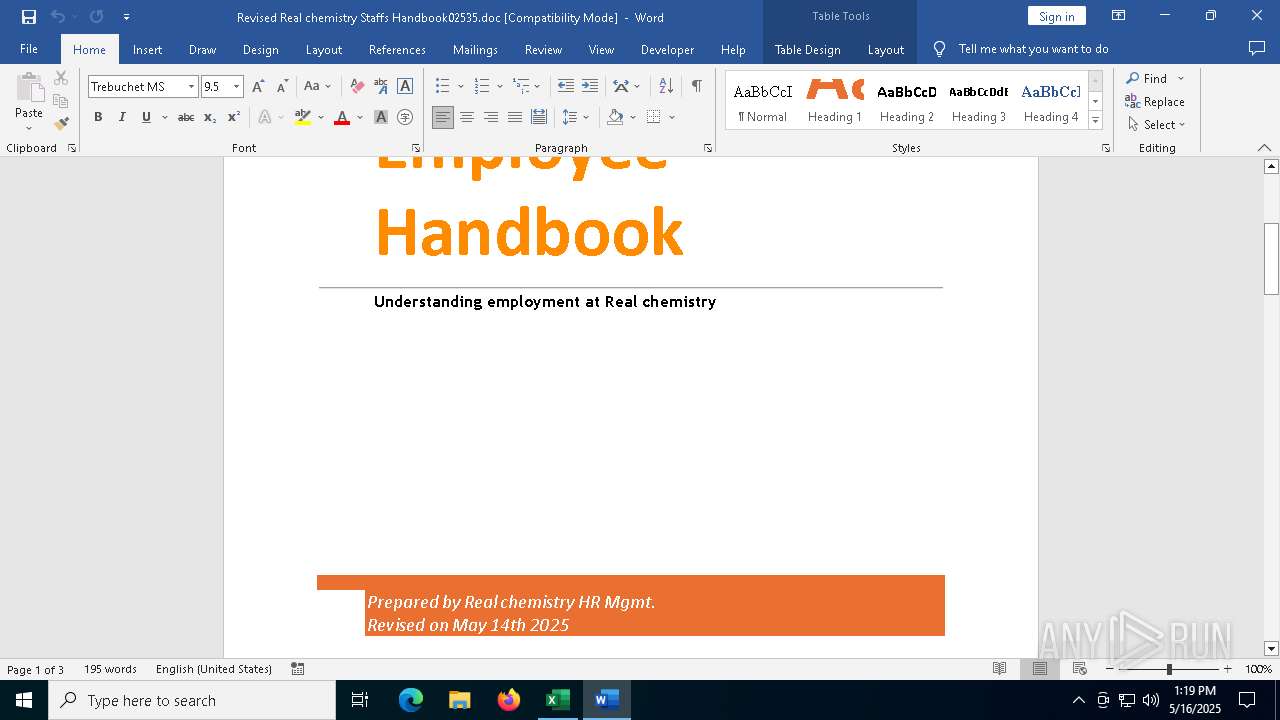Apply the Normal style
Screen dimensions: 1280x720
[x=763, y=100]
